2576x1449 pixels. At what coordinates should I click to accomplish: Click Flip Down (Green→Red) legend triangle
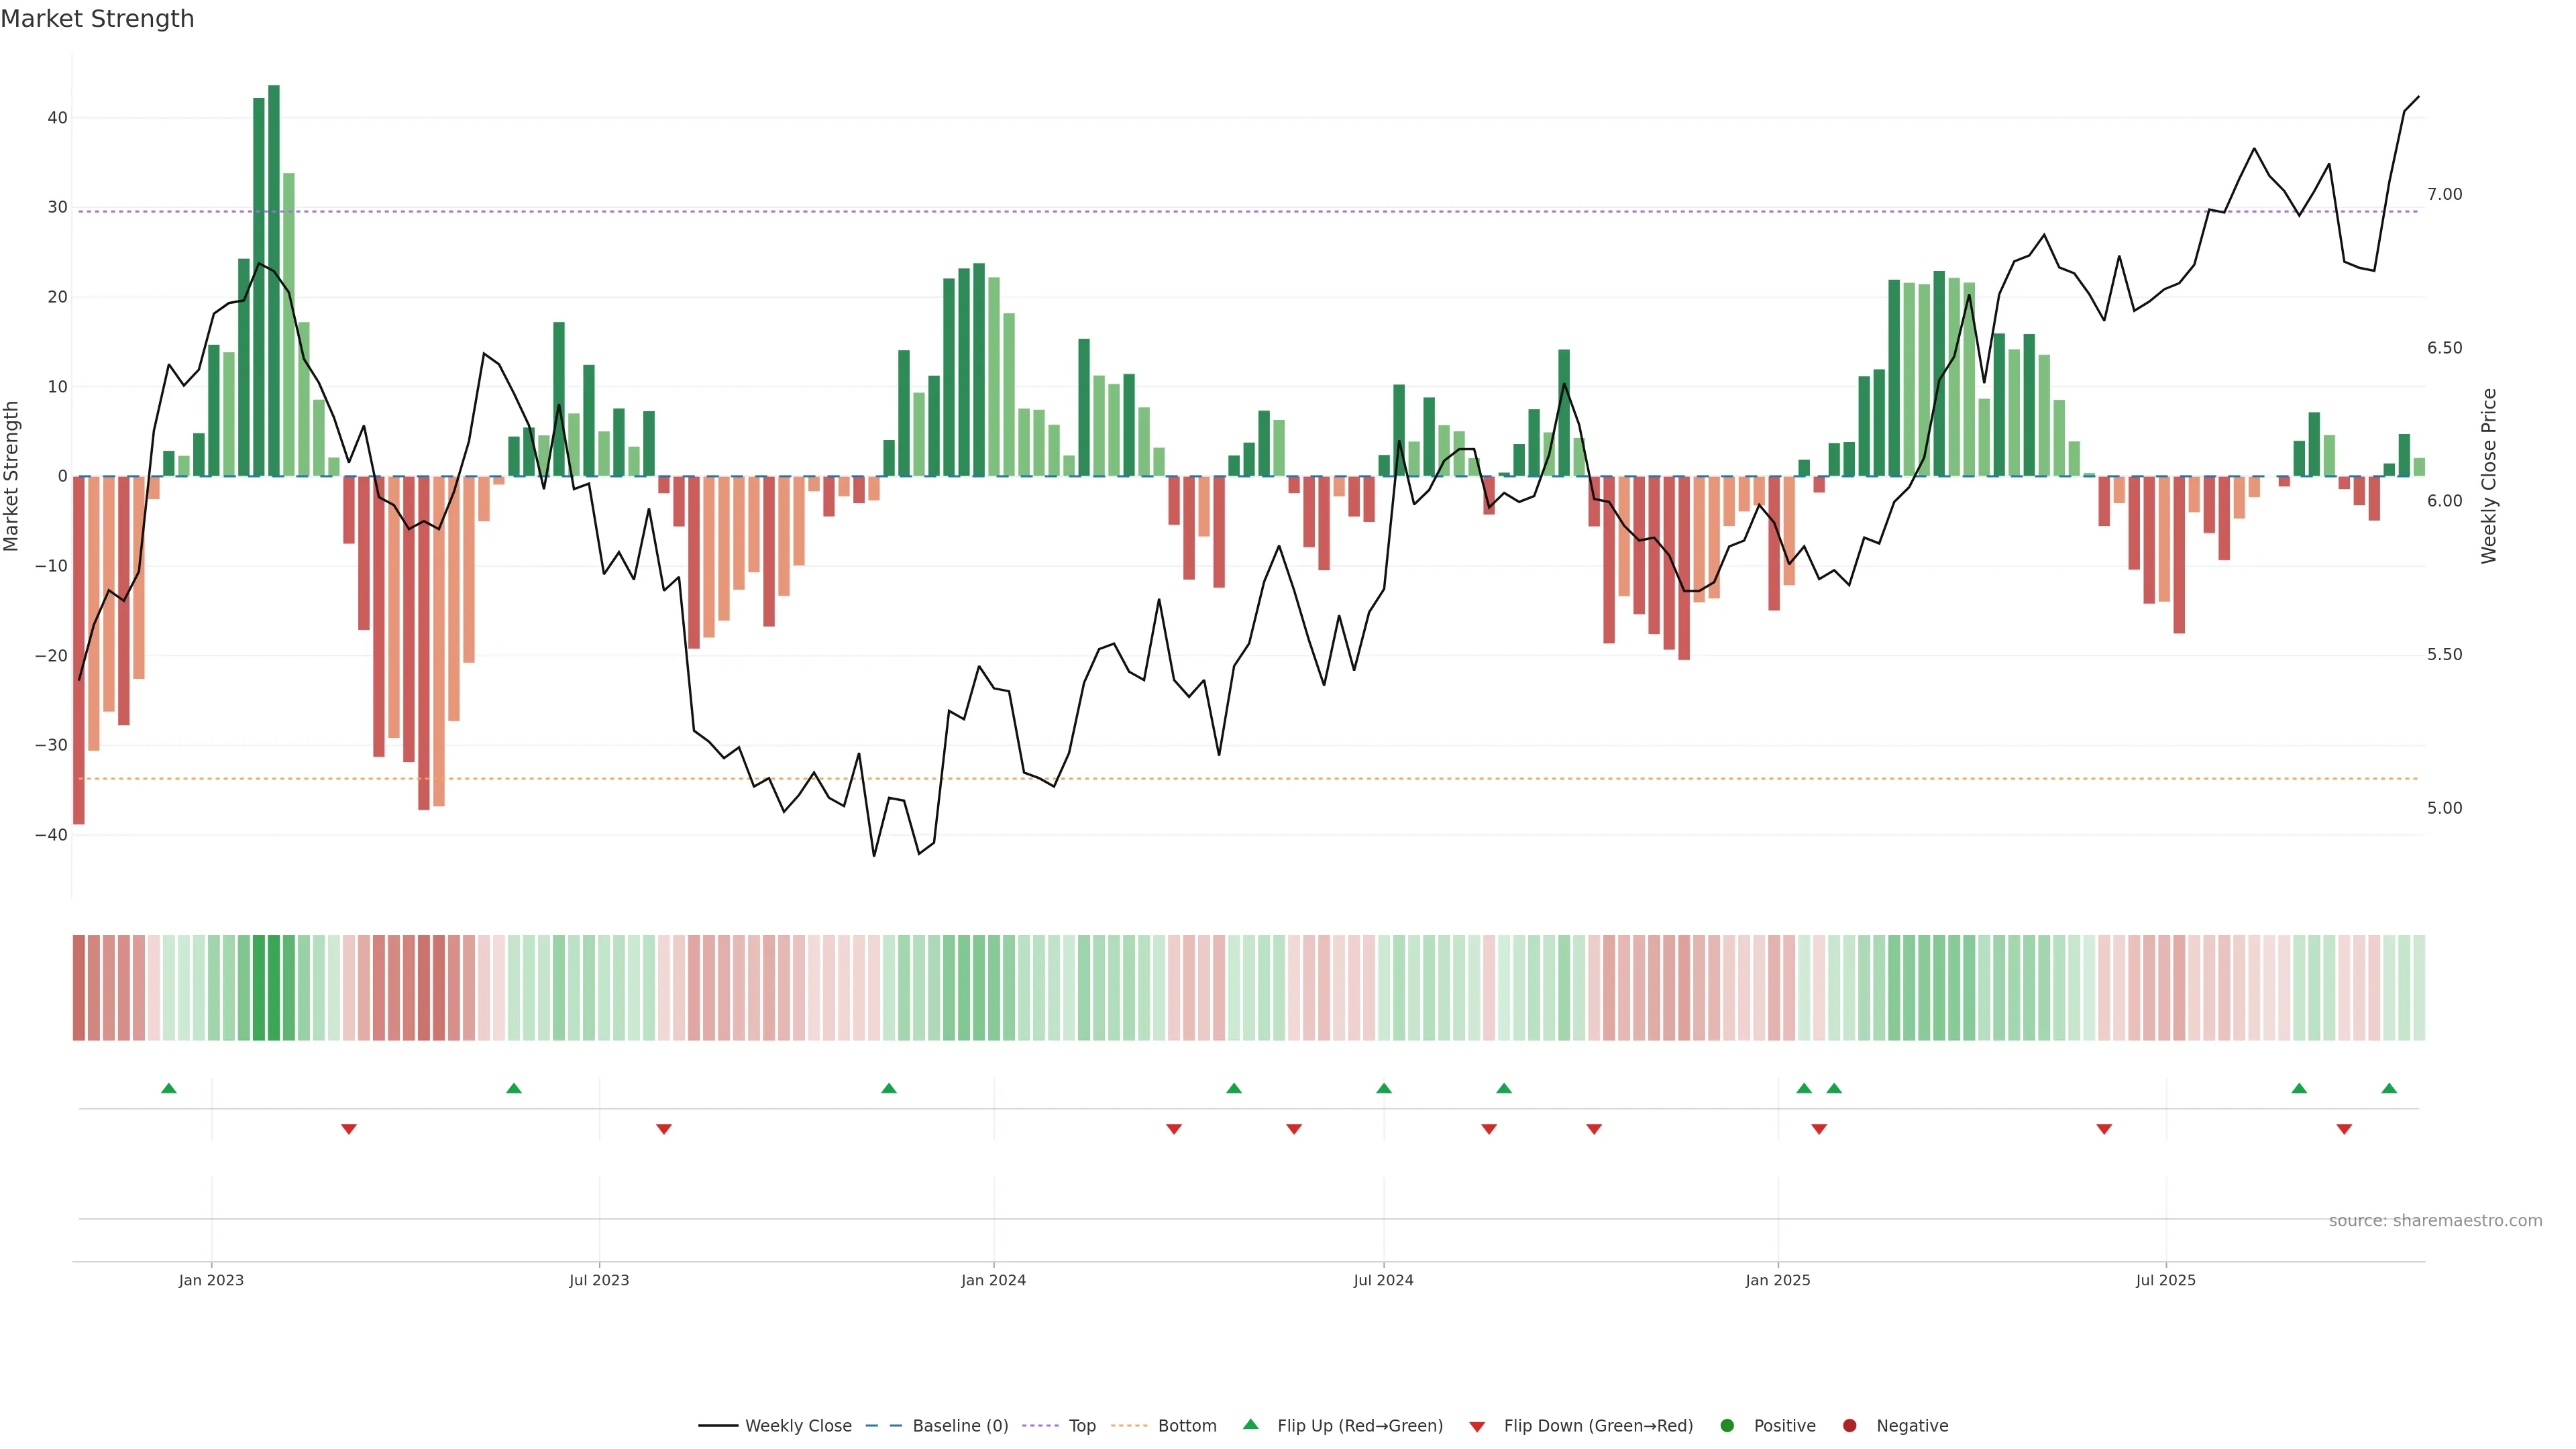coord(1477,1427)
